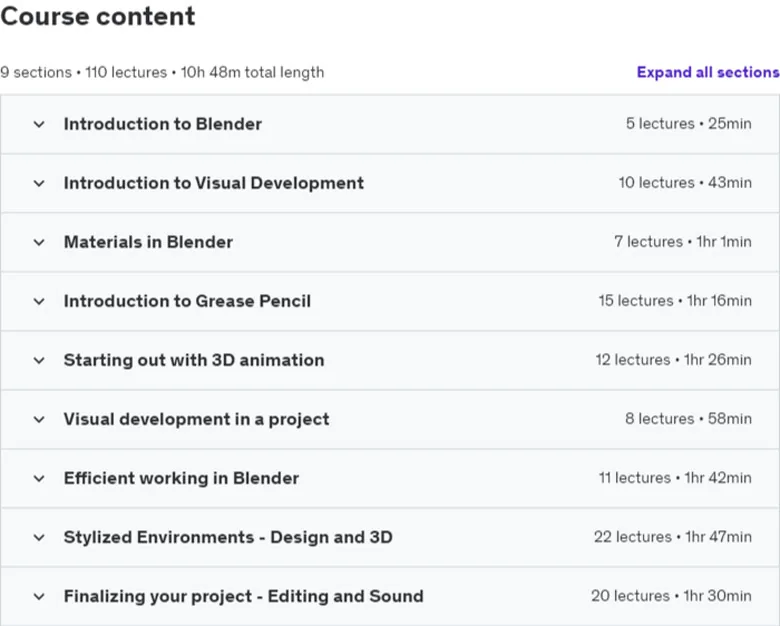Open the Visual development in a project title
This screenshot has width=780, height=626.
pyautogui.click(x=196, y=419)
